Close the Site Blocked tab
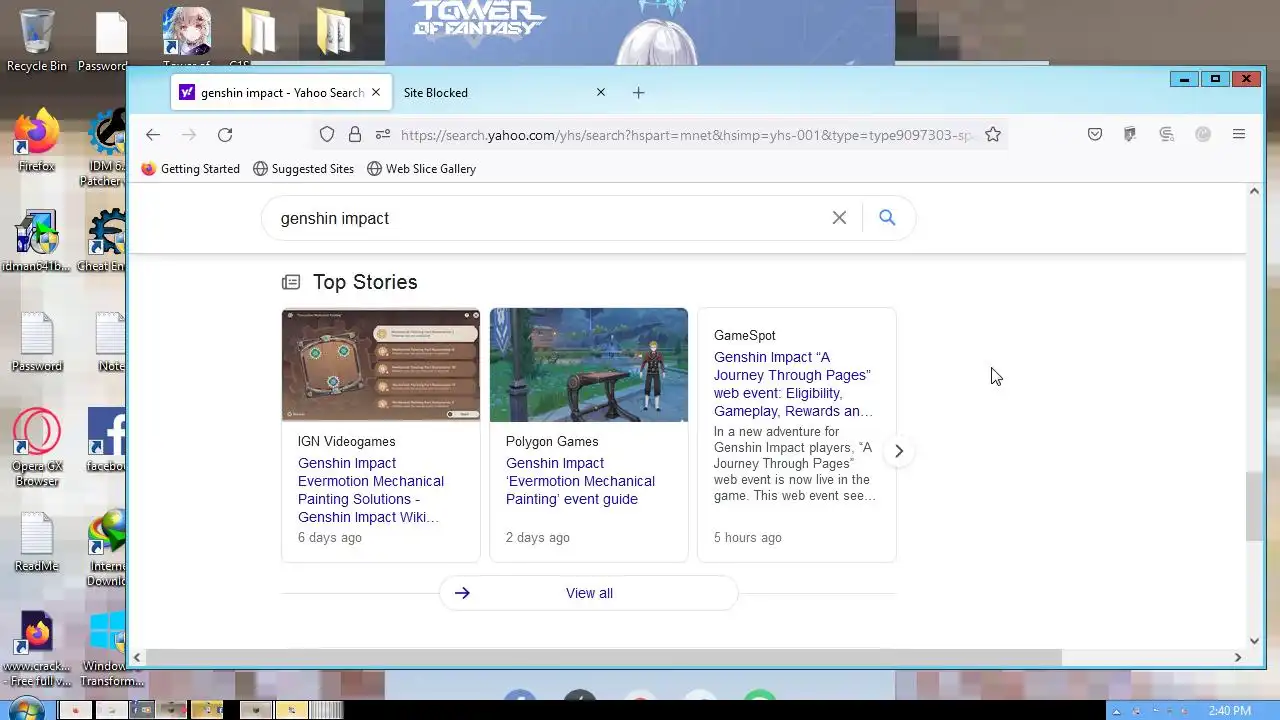The width and height of the screenshot is (1280, 720). point(600,92)
